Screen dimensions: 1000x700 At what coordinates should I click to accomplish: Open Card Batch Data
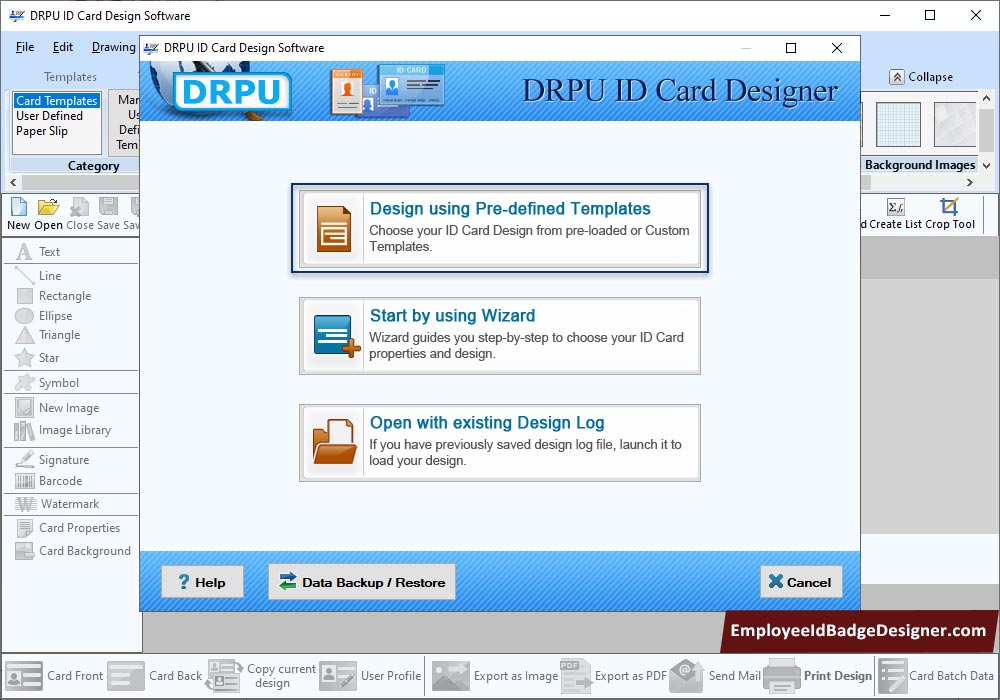pyautogui.click(x=936, y=676)
